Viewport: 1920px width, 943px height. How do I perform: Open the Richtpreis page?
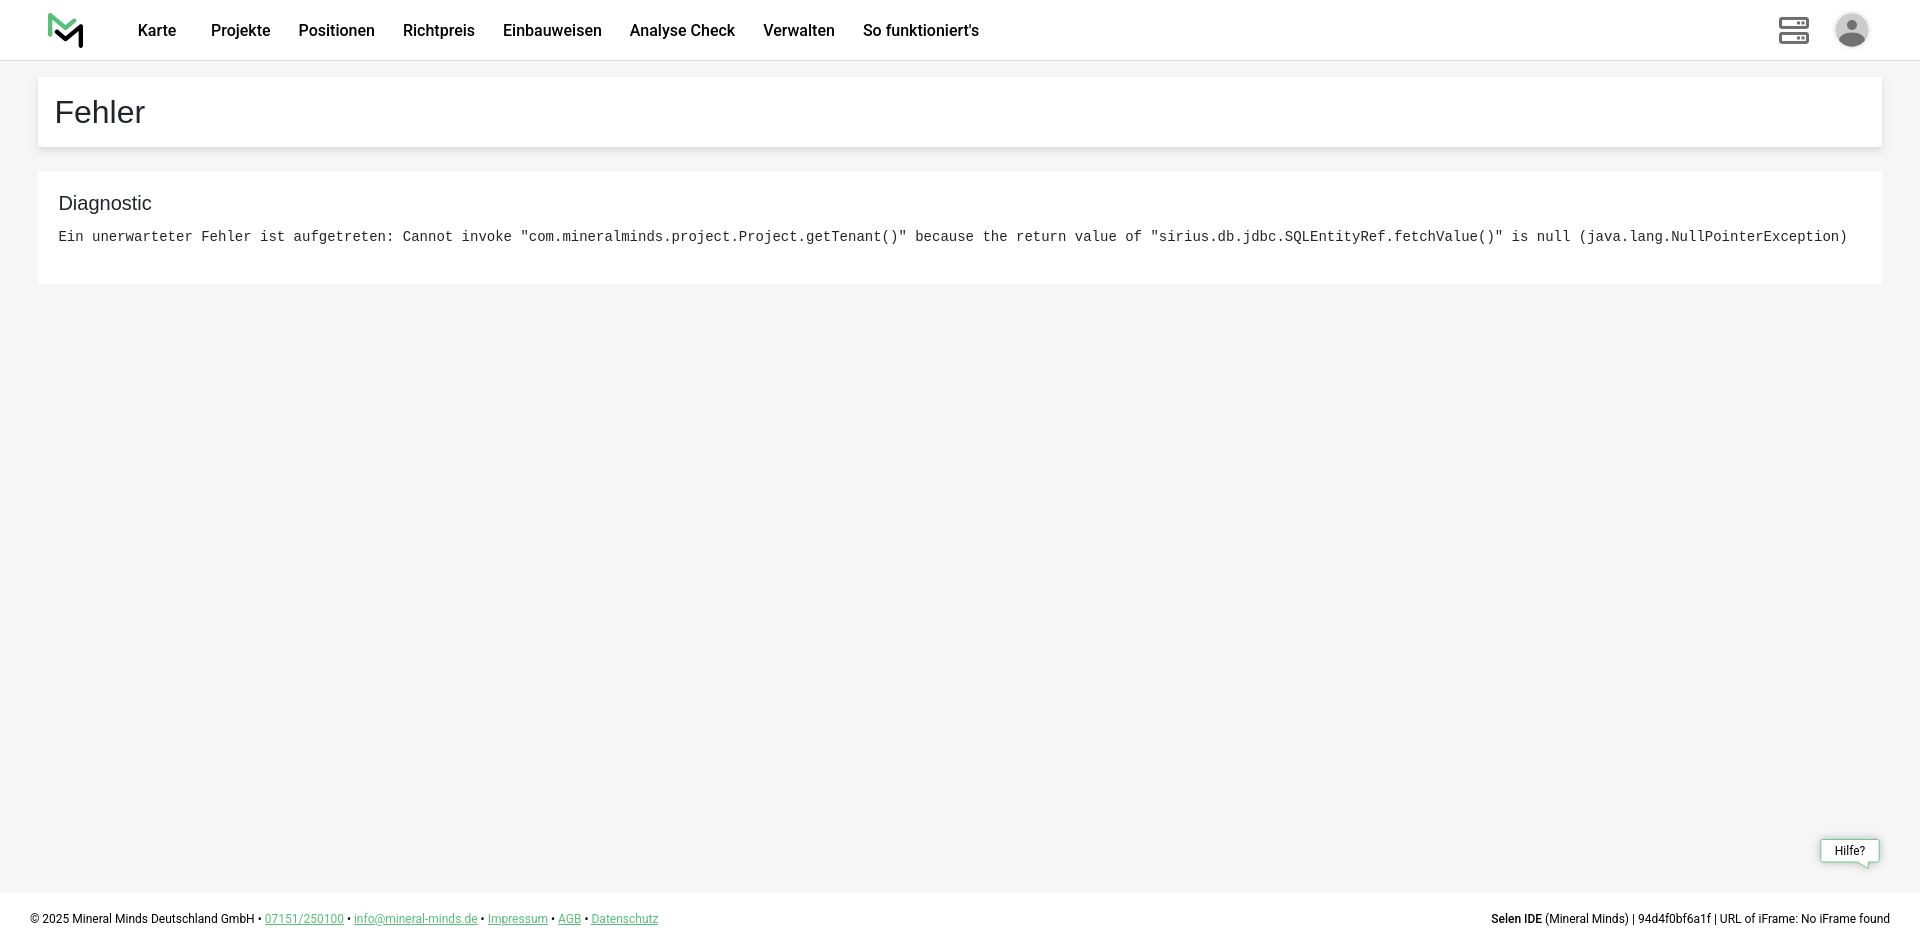coord(438,31)
